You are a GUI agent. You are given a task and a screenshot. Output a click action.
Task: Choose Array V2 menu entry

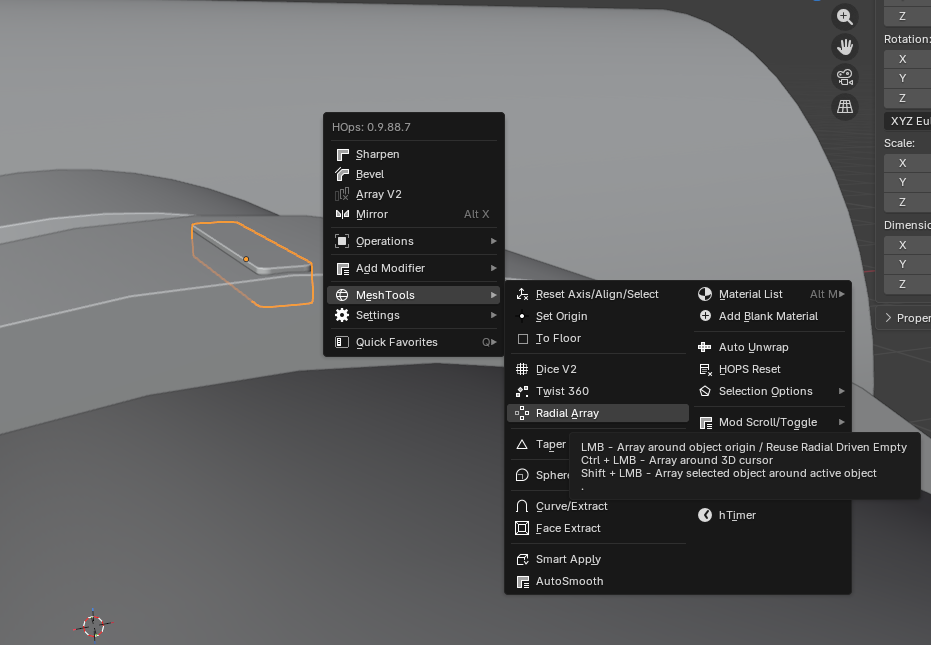tap(414, 194)
